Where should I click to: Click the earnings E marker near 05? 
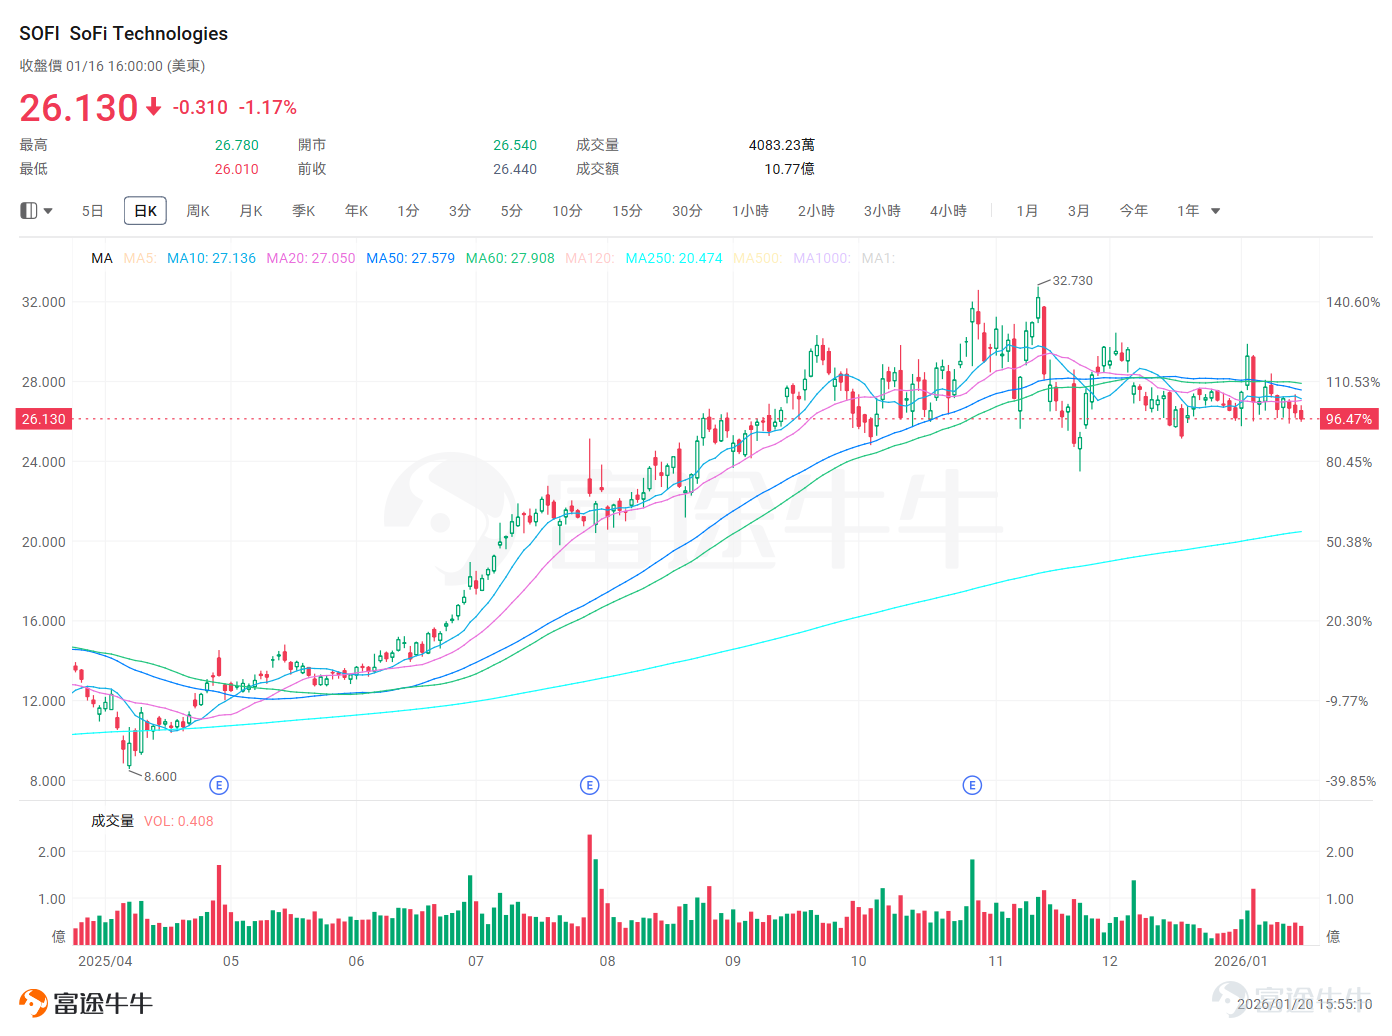click(x=219, y=785)
